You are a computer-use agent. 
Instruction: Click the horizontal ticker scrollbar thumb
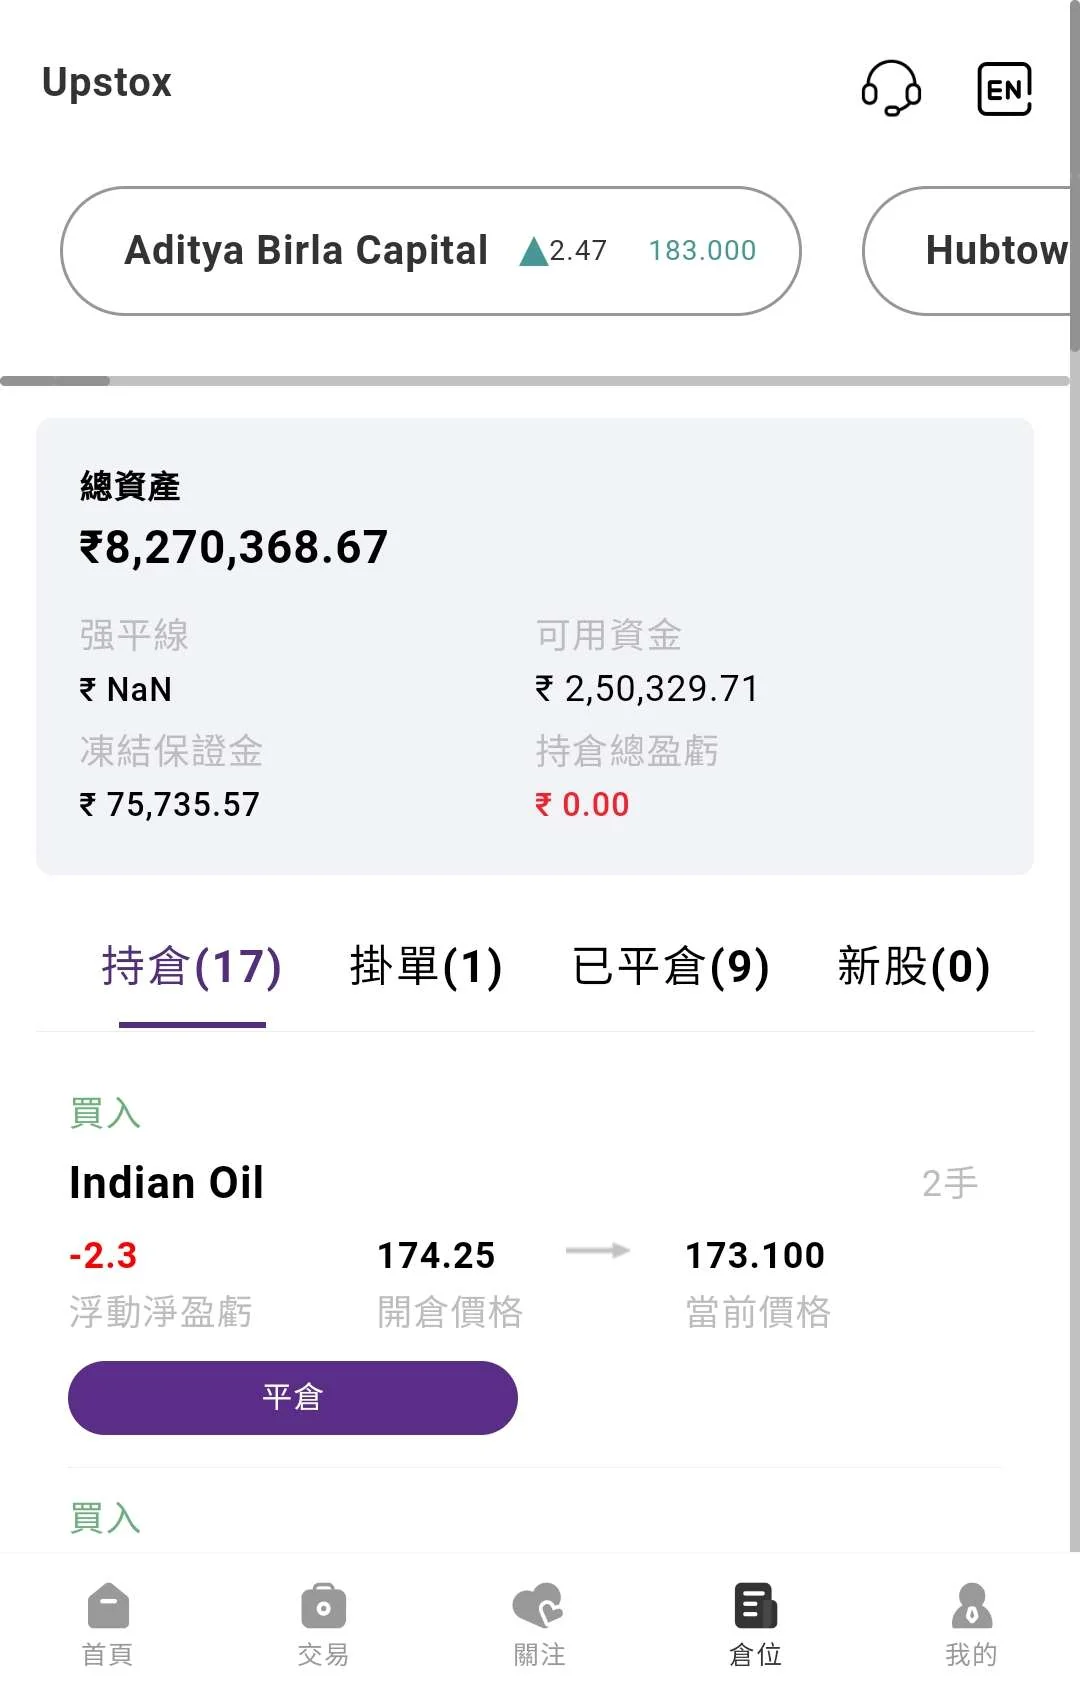click(x=55, y=381)
